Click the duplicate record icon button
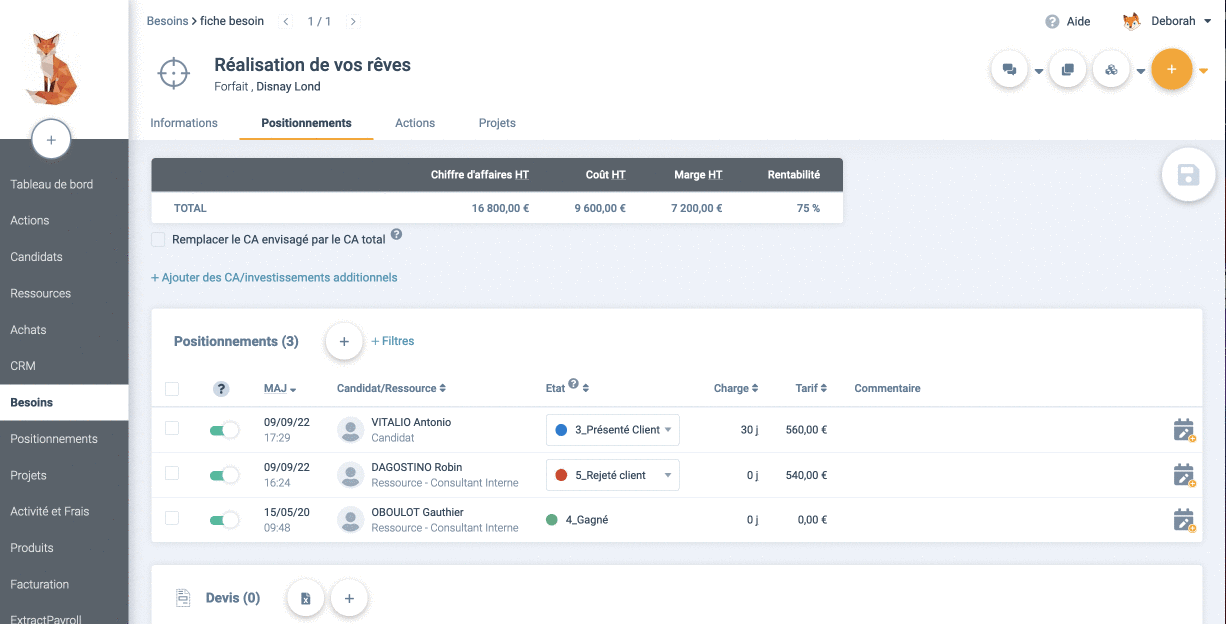 1068,70
